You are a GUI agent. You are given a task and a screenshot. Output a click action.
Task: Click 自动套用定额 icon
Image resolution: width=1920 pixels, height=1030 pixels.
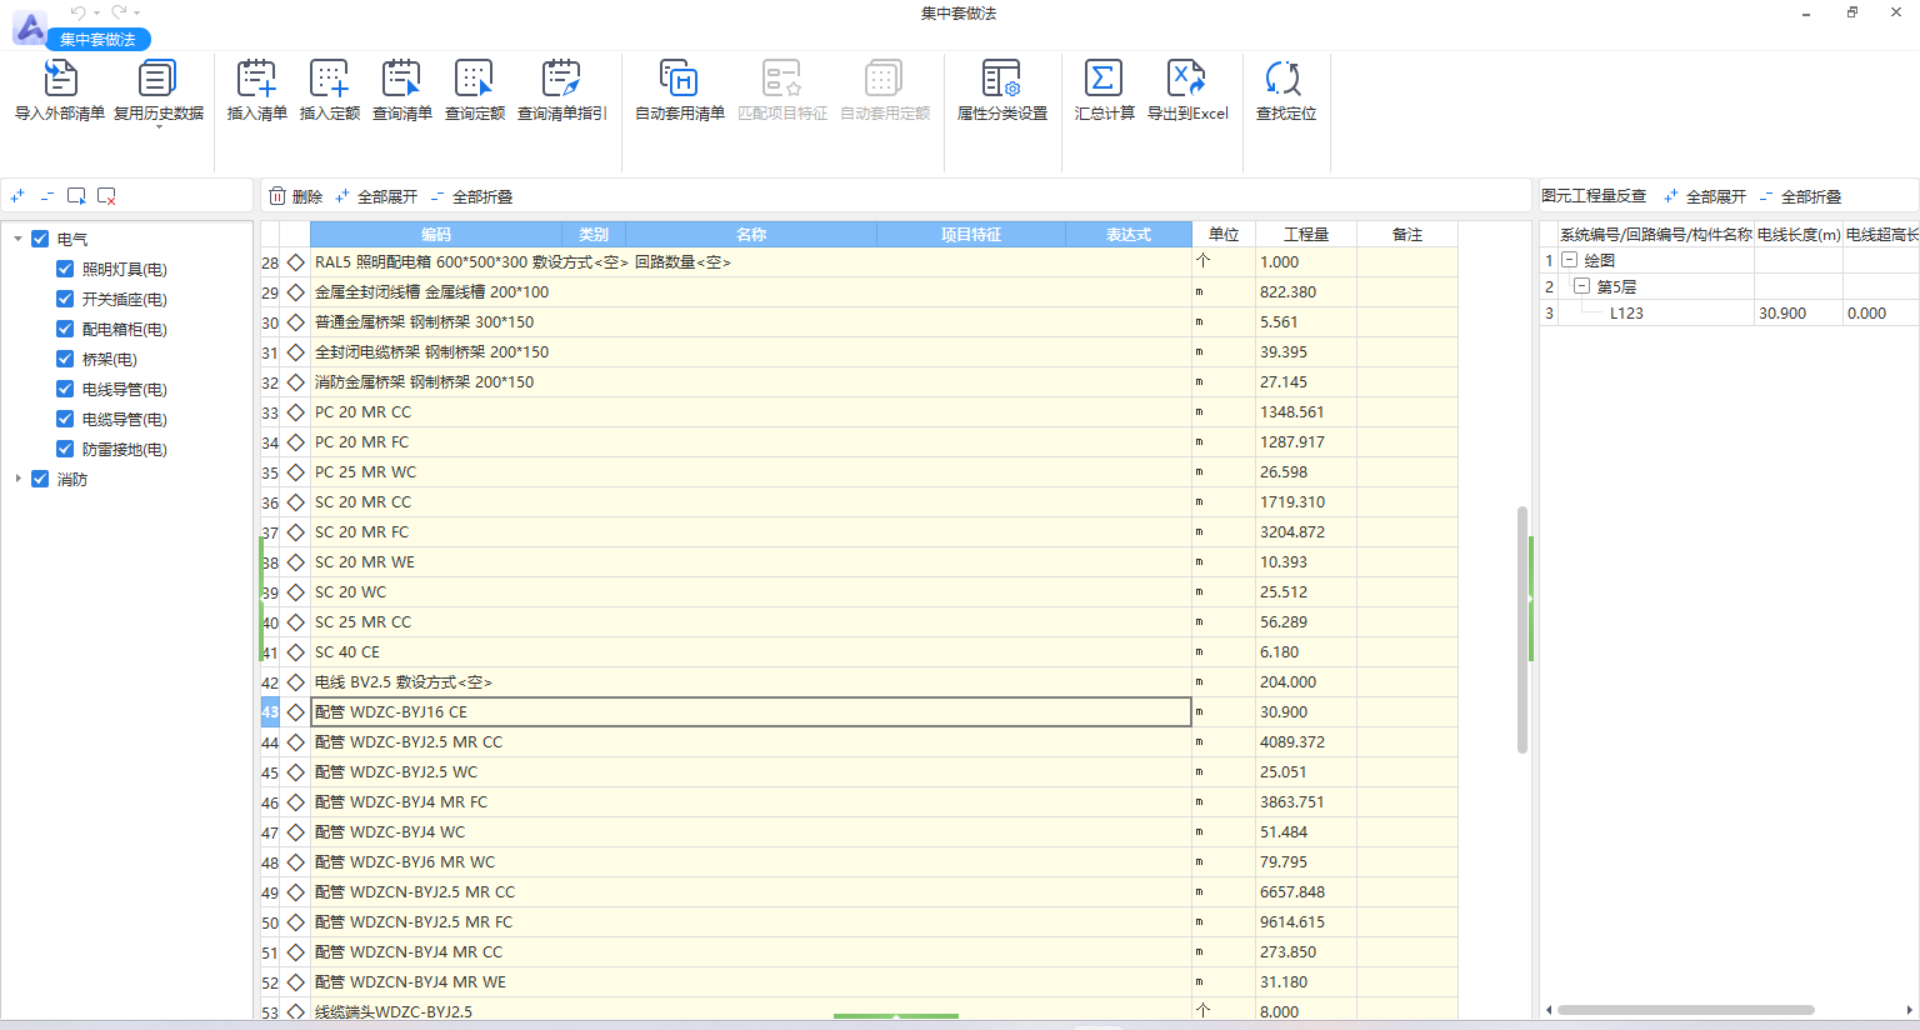pos(884,78)
